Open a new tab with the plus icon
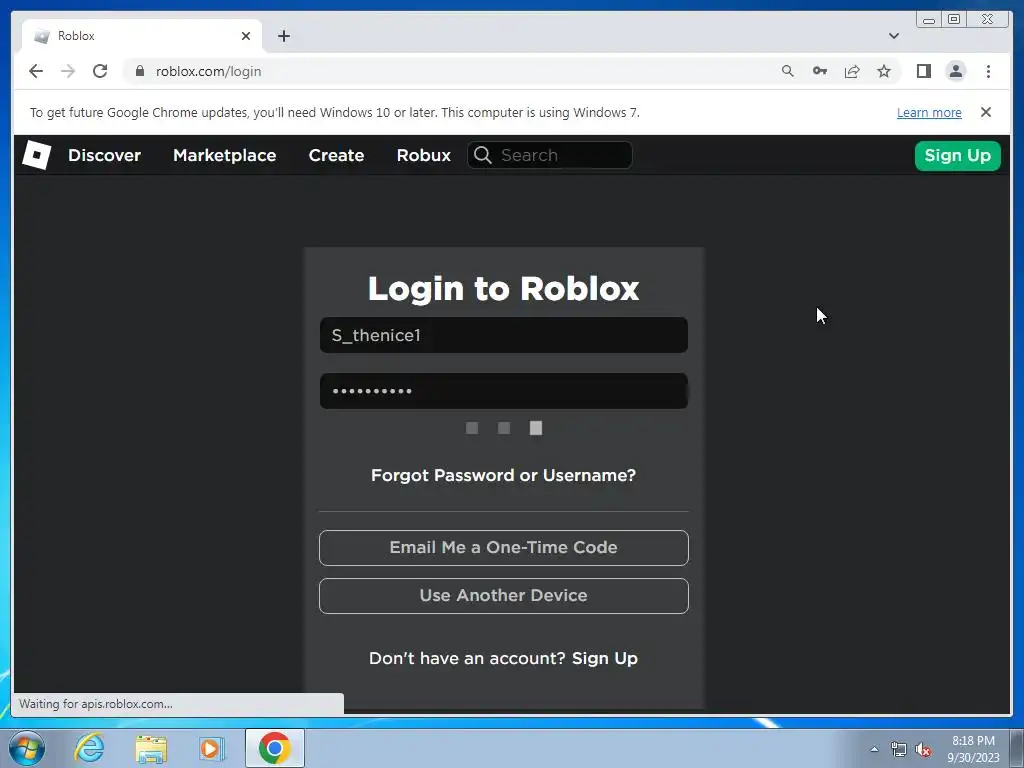 pyautogui.click(x=283, y=36)
